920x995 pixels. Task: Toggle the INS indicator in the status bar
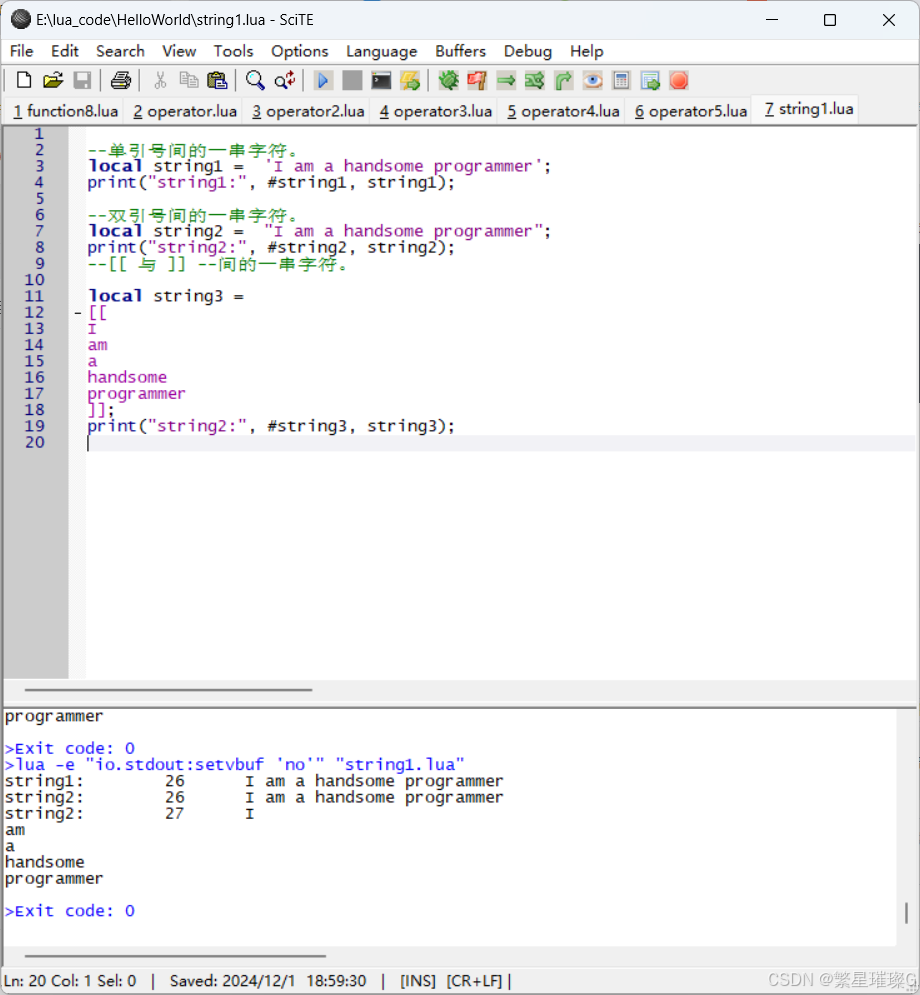coord(417,980)
